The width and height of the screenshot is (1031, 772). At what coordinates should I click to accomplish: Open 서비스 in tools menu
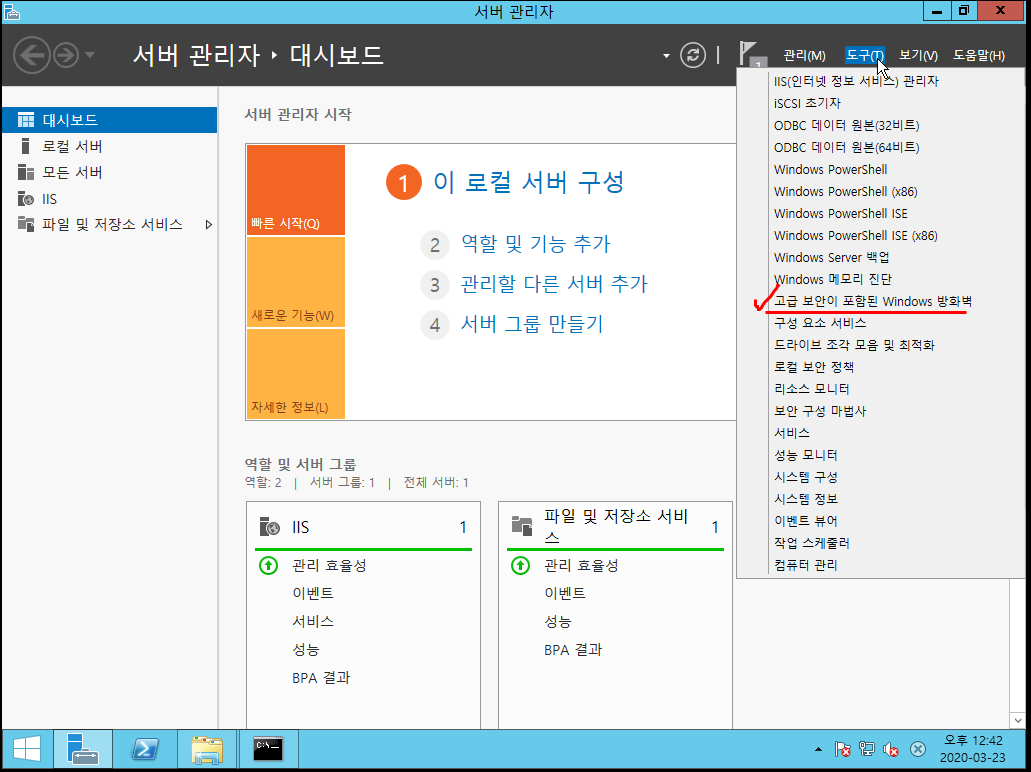point(792,433)
